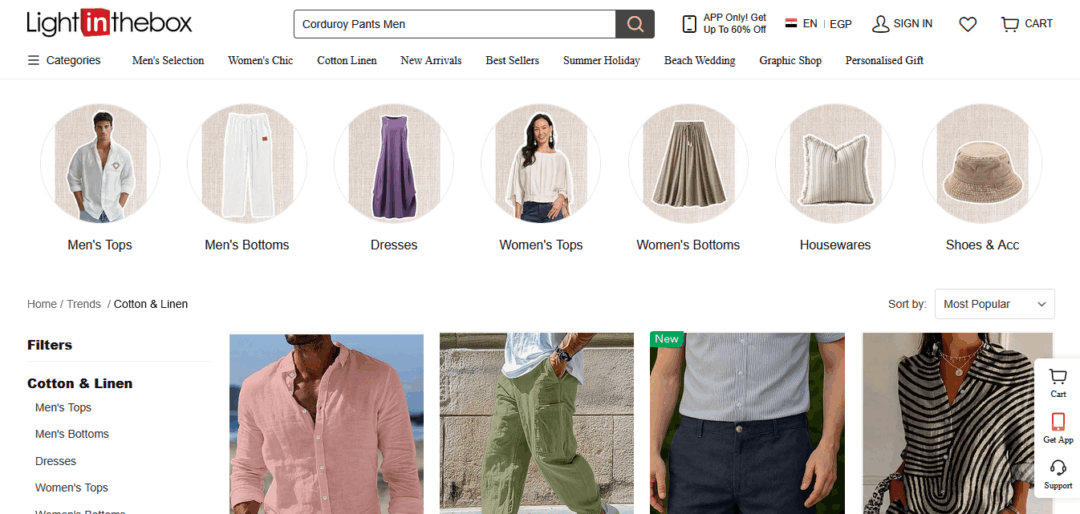Click the Sign In user icon

[880, 24]
